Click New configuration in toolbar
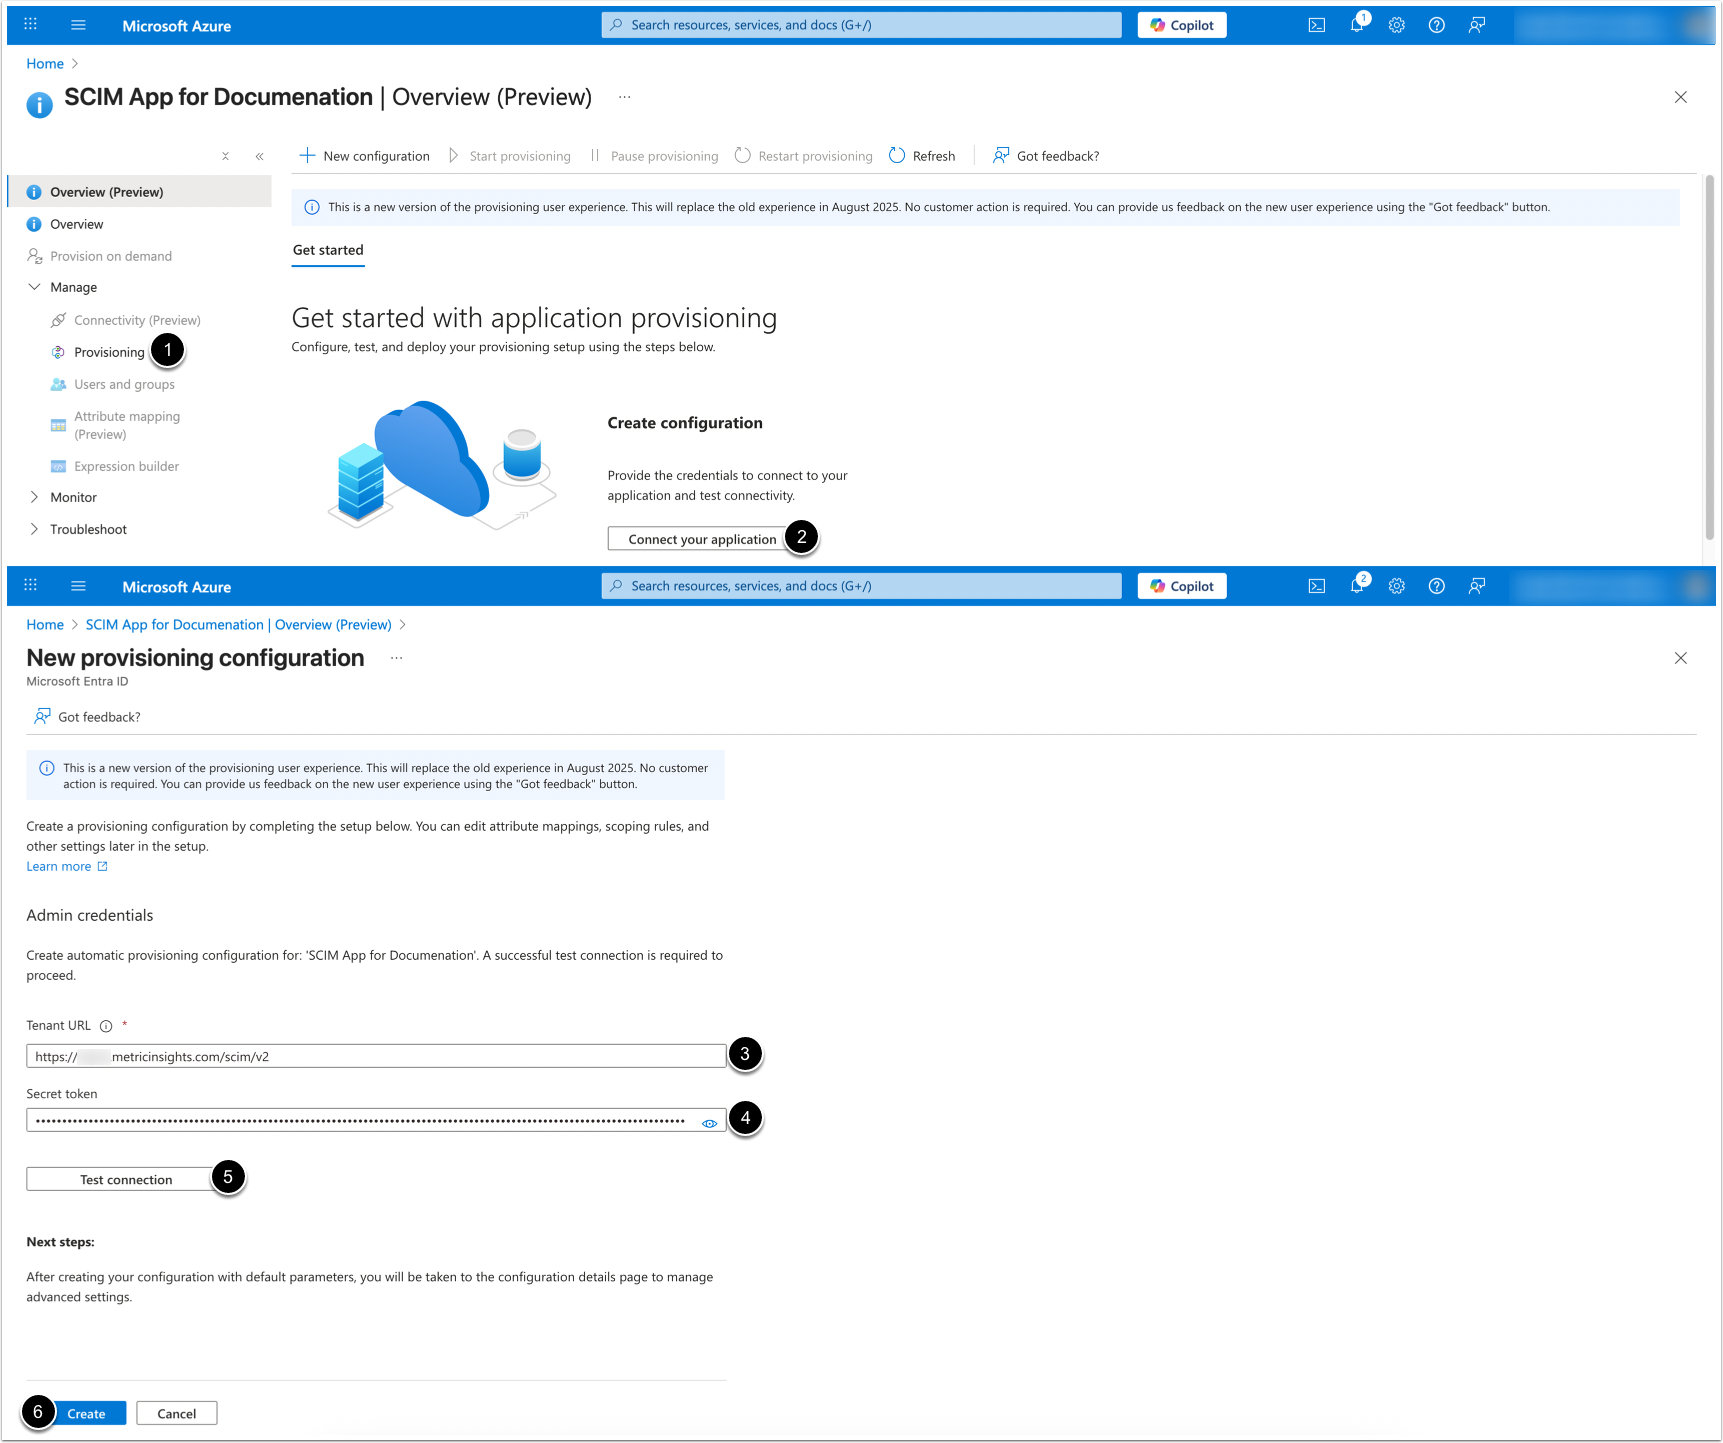1723x1443 pixels. click(x=365, y=156)
